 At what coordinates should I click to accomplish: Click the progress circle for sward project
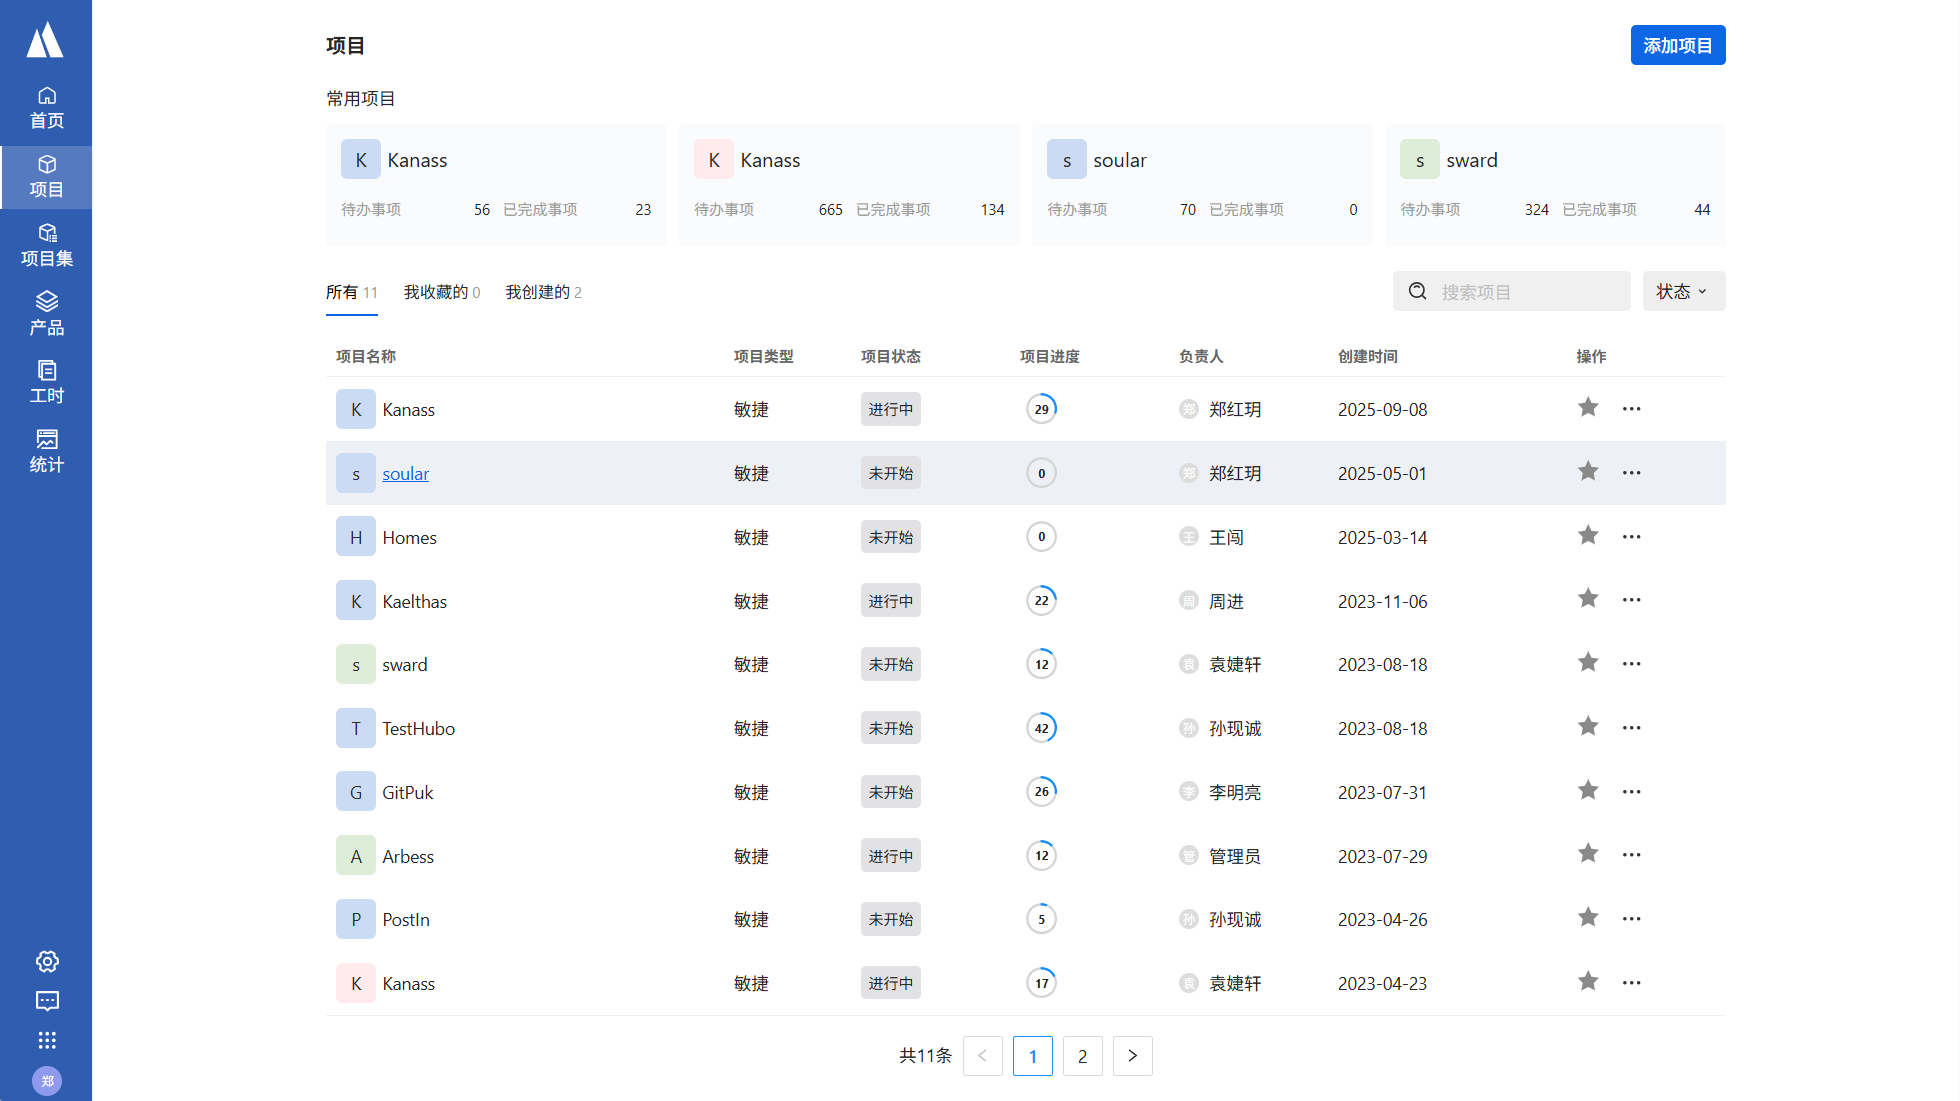(x=1041, y=665)
